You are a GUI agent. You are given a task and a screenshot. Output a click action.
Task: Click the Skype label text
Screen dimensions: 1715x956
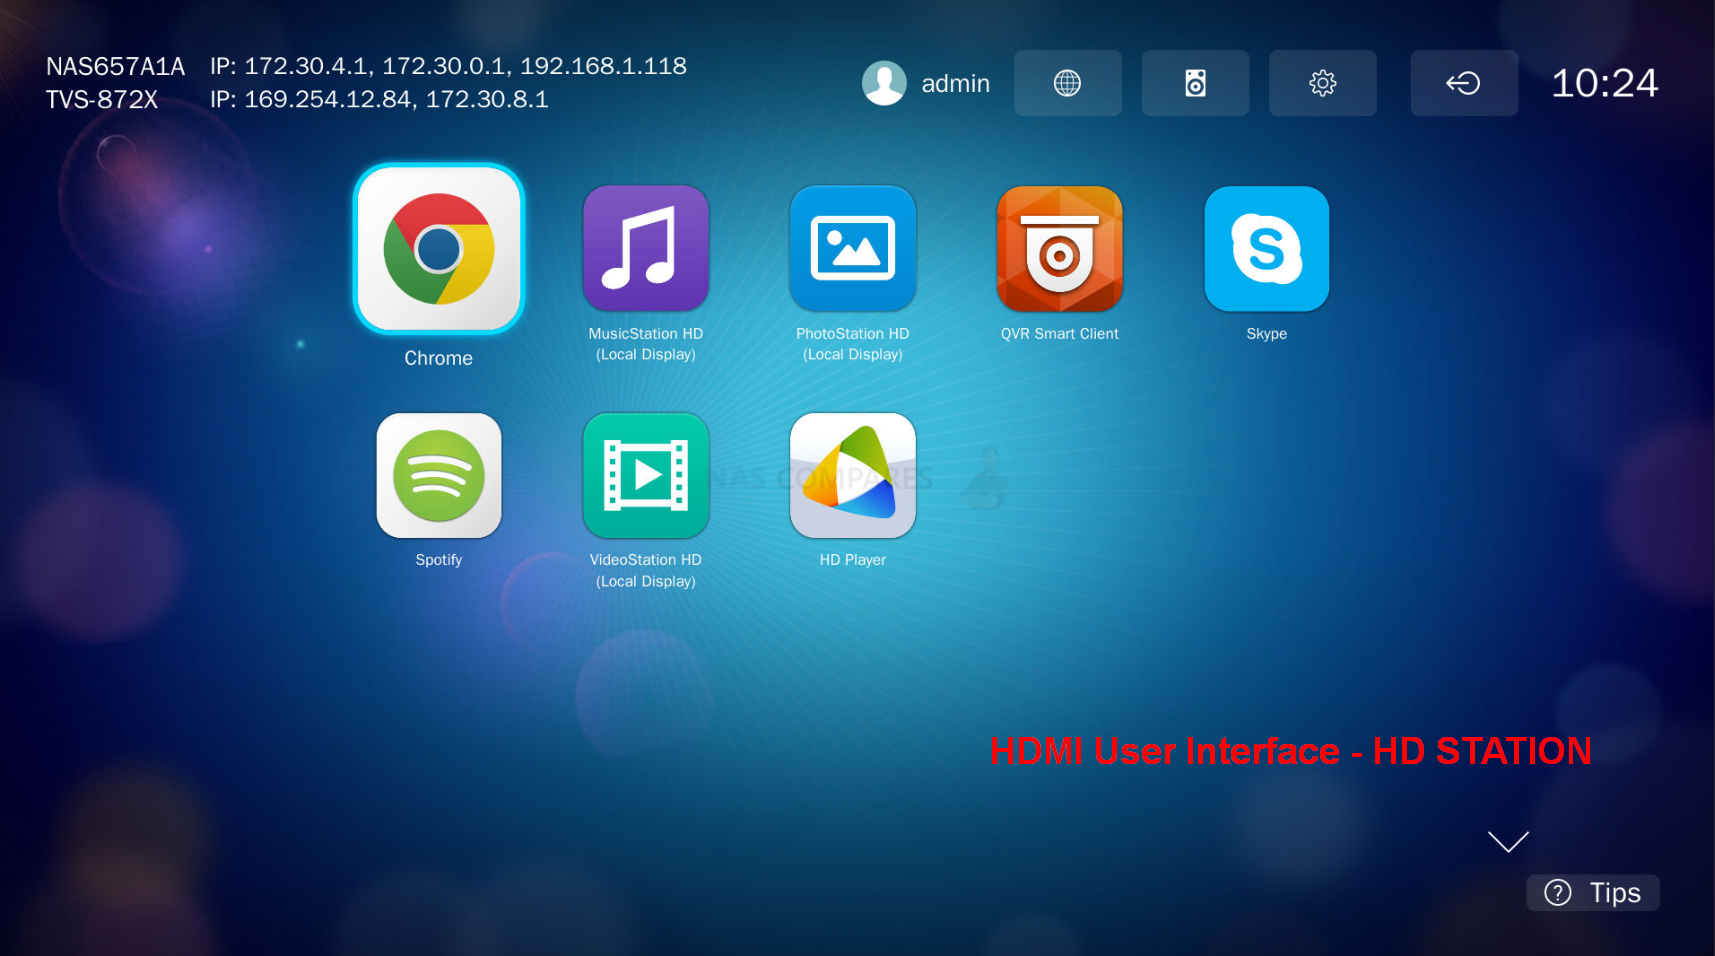pyautogui.click(x=1267, y=334)
